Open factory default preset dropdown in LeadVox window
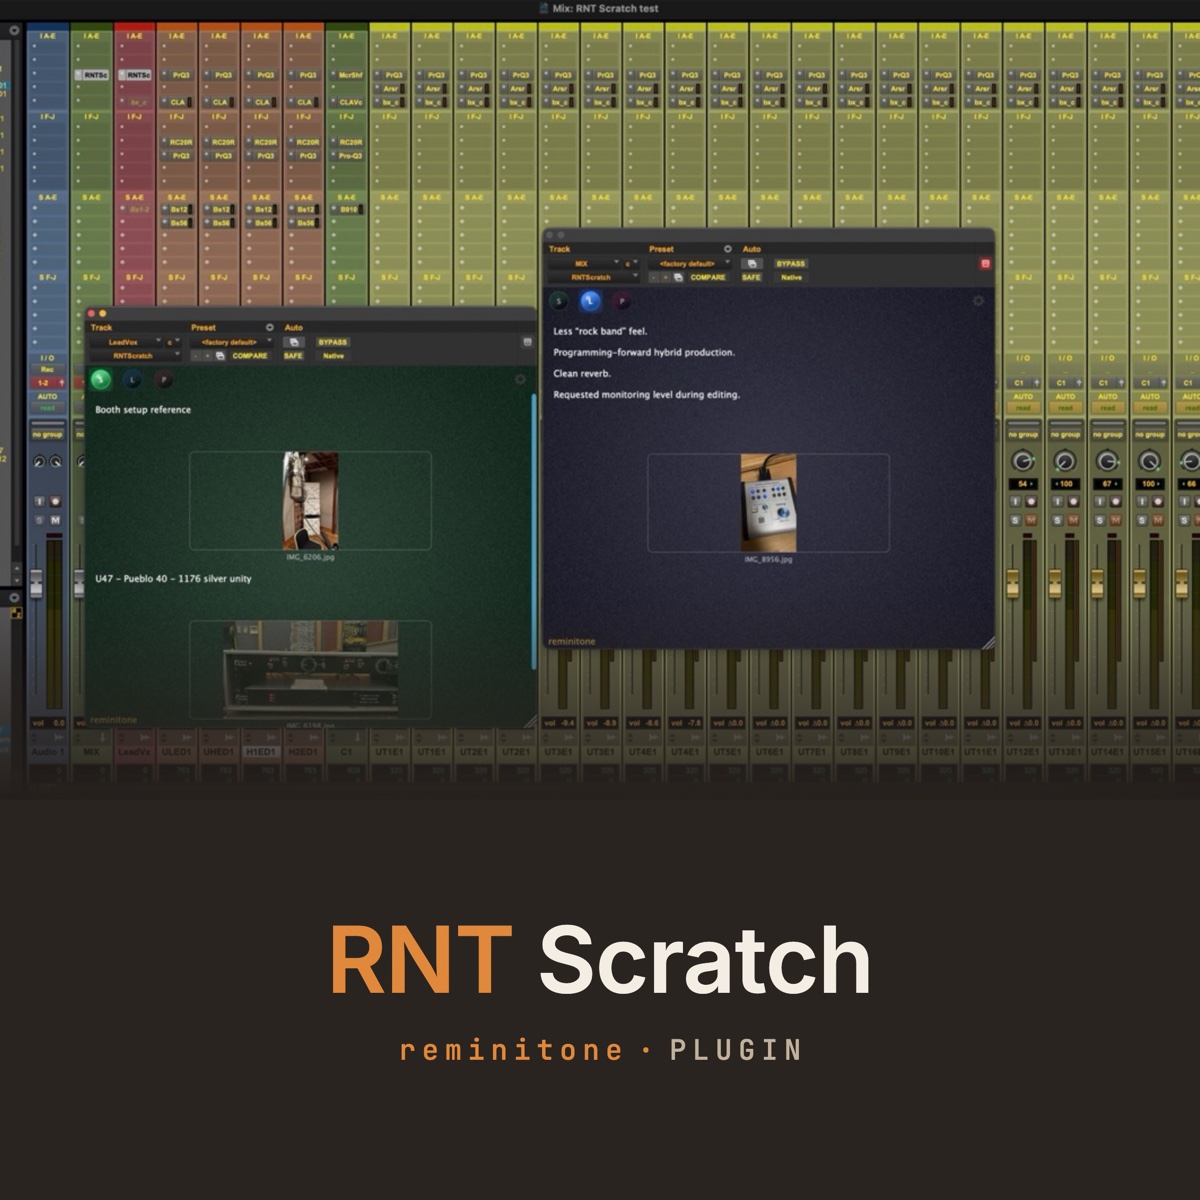Viewport: 1200px width, 1200px height. [231, 342]
